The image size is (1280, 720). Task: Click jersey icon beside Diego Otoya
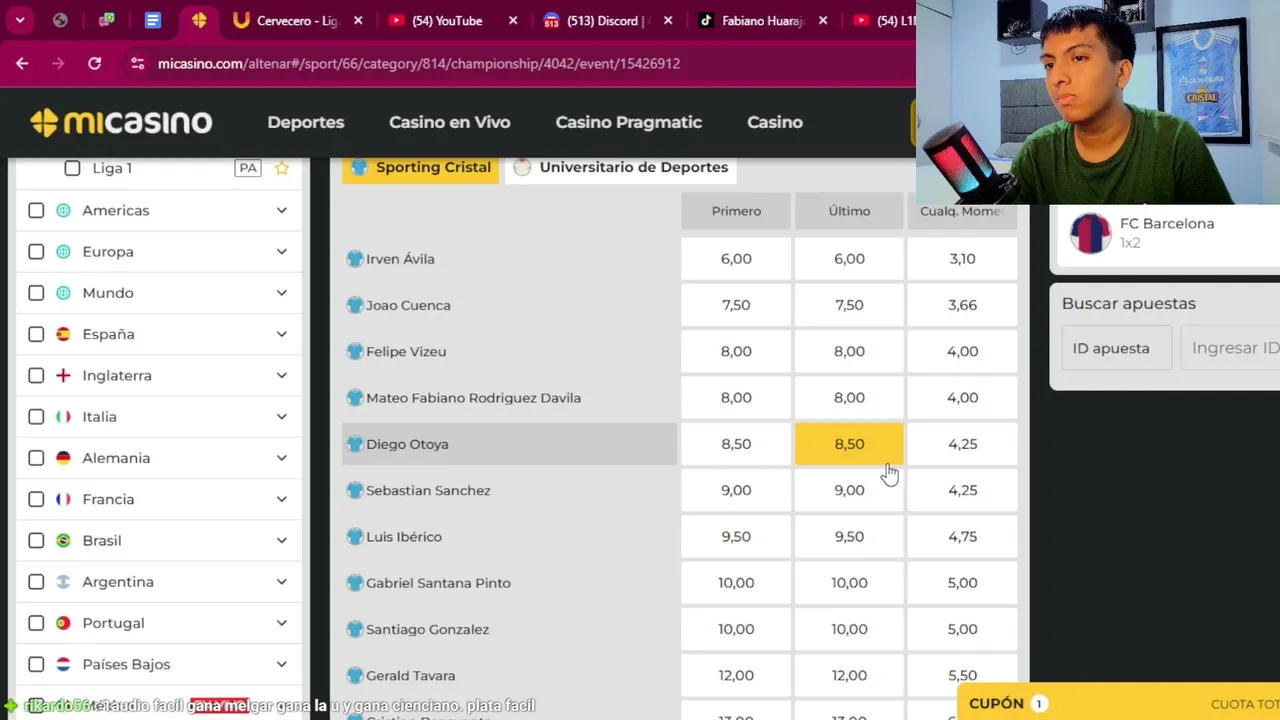[x=354, y=444]
